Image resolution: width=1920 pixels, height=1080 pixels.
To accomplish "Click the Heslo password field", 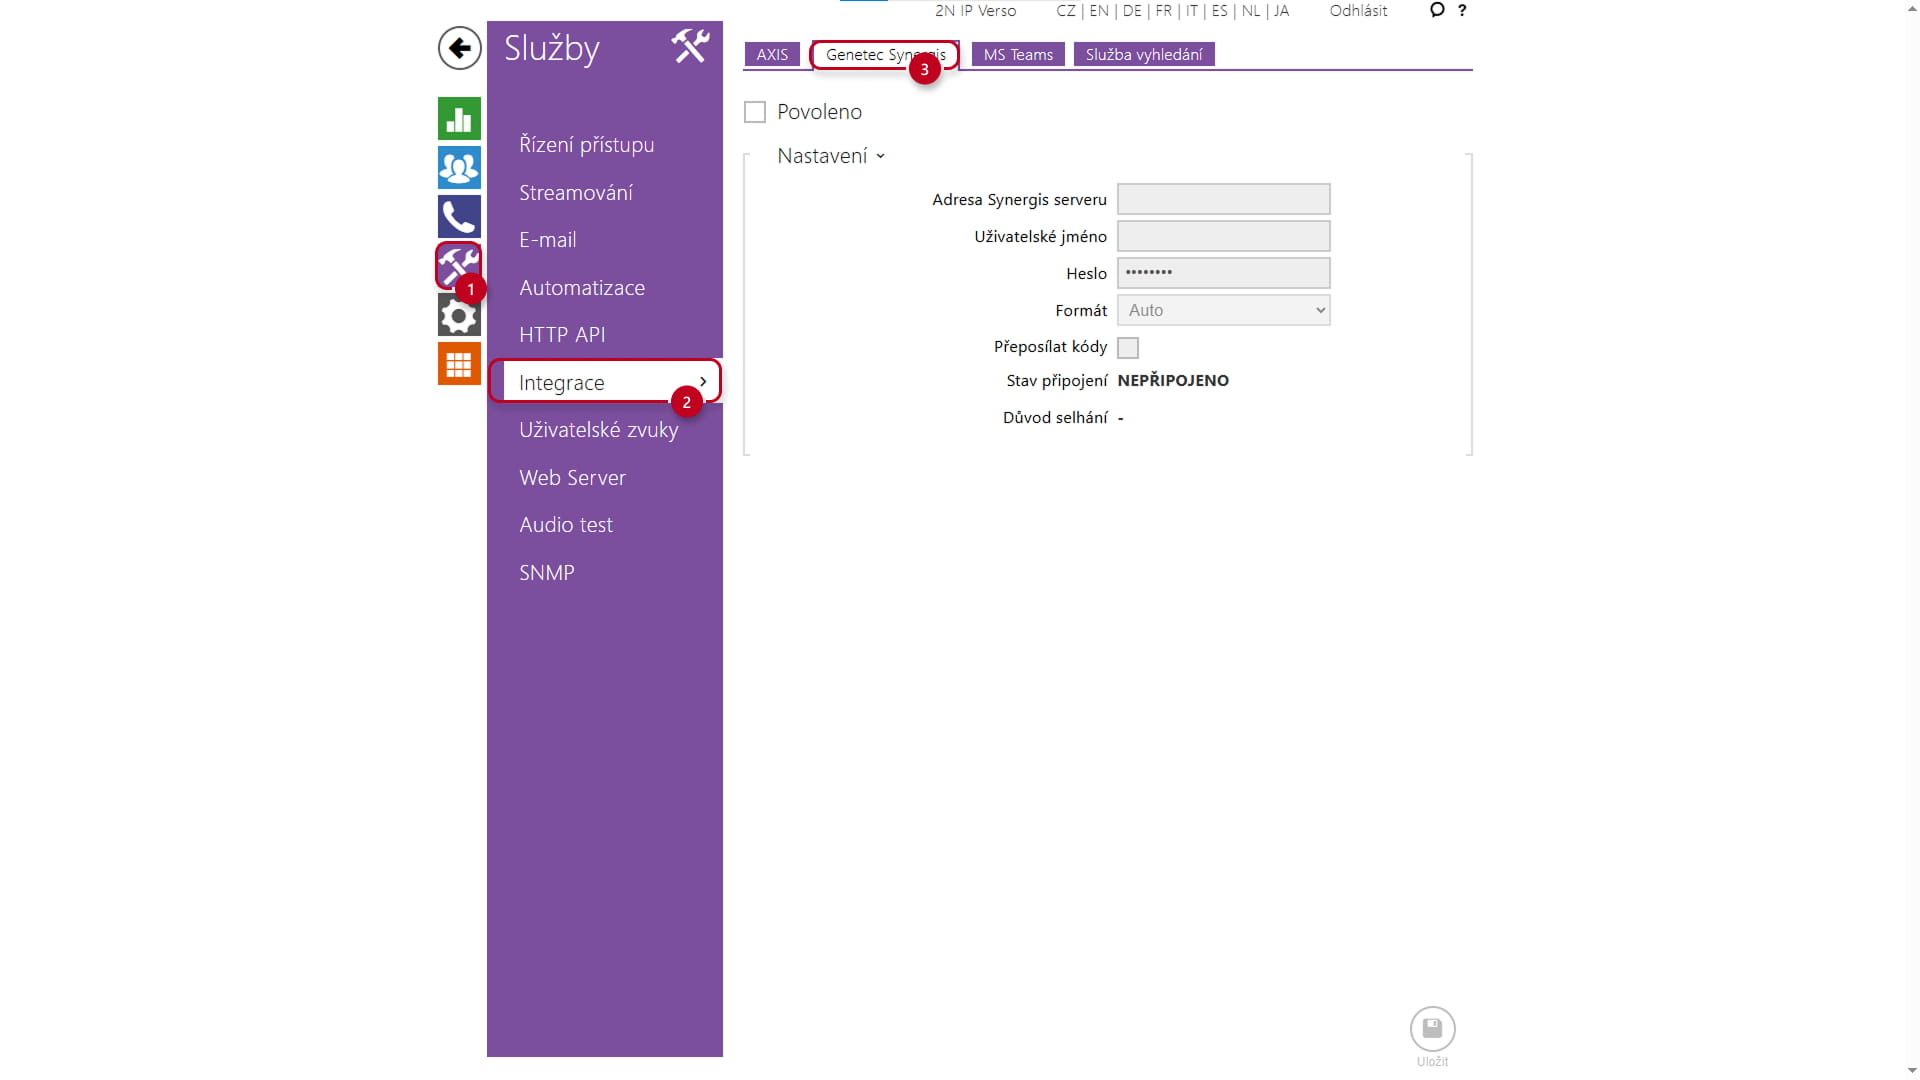I will (1223, 273).
